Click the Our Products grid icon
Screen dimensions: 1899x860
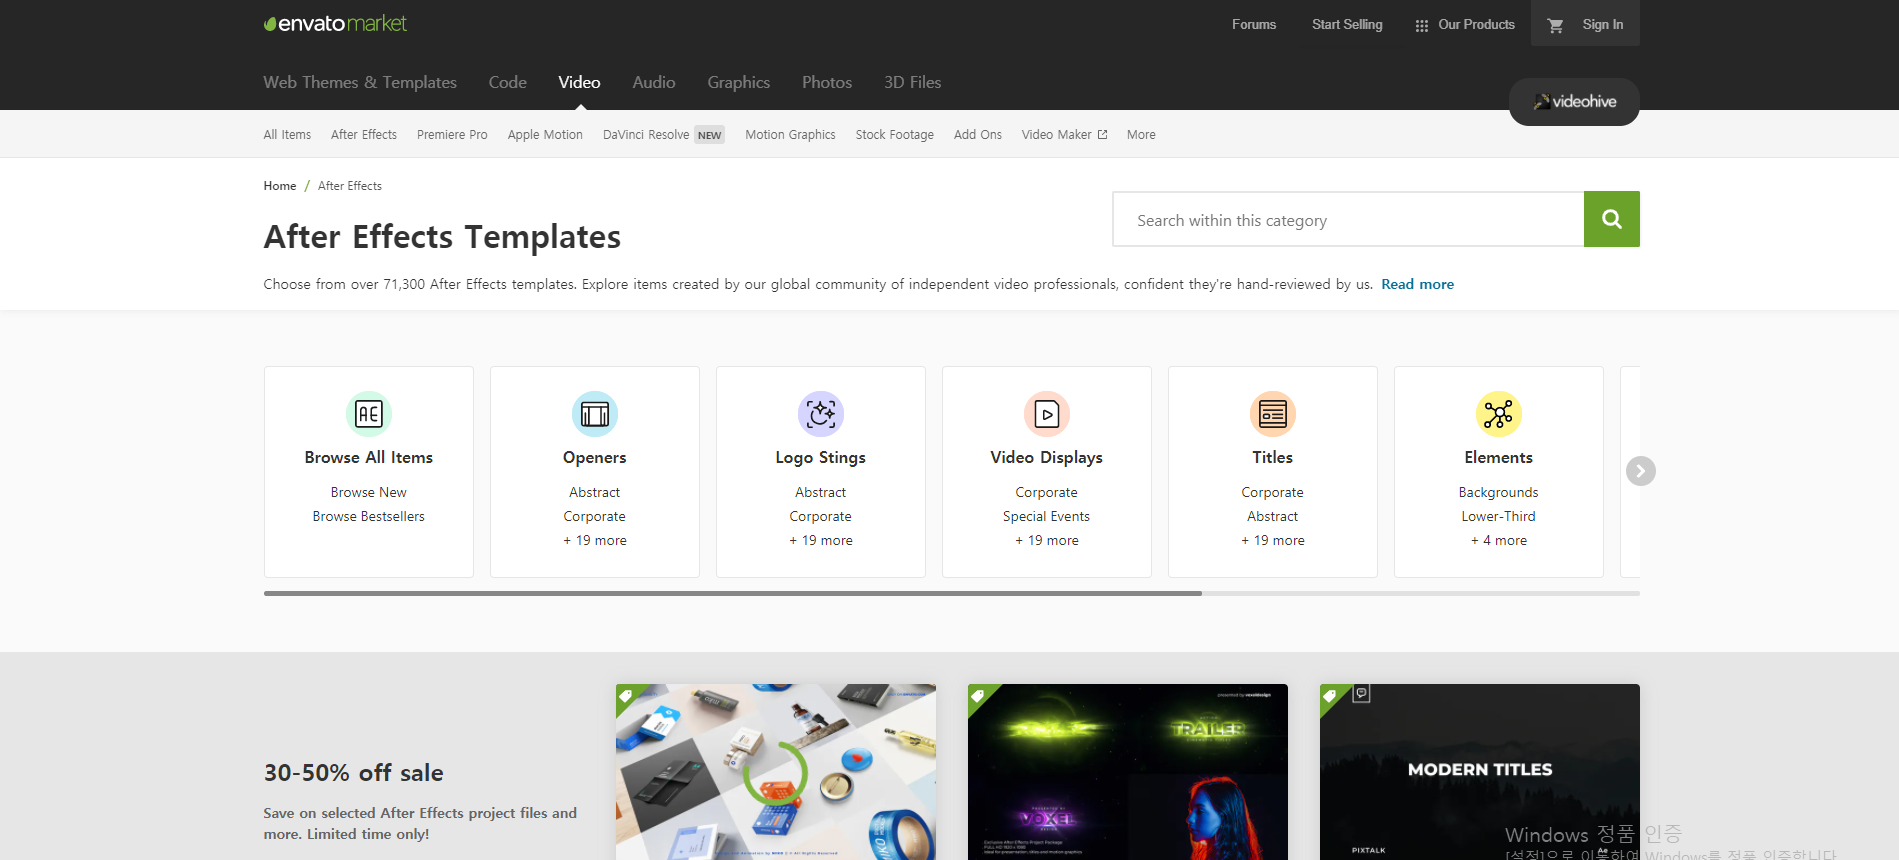[1421, 25]
